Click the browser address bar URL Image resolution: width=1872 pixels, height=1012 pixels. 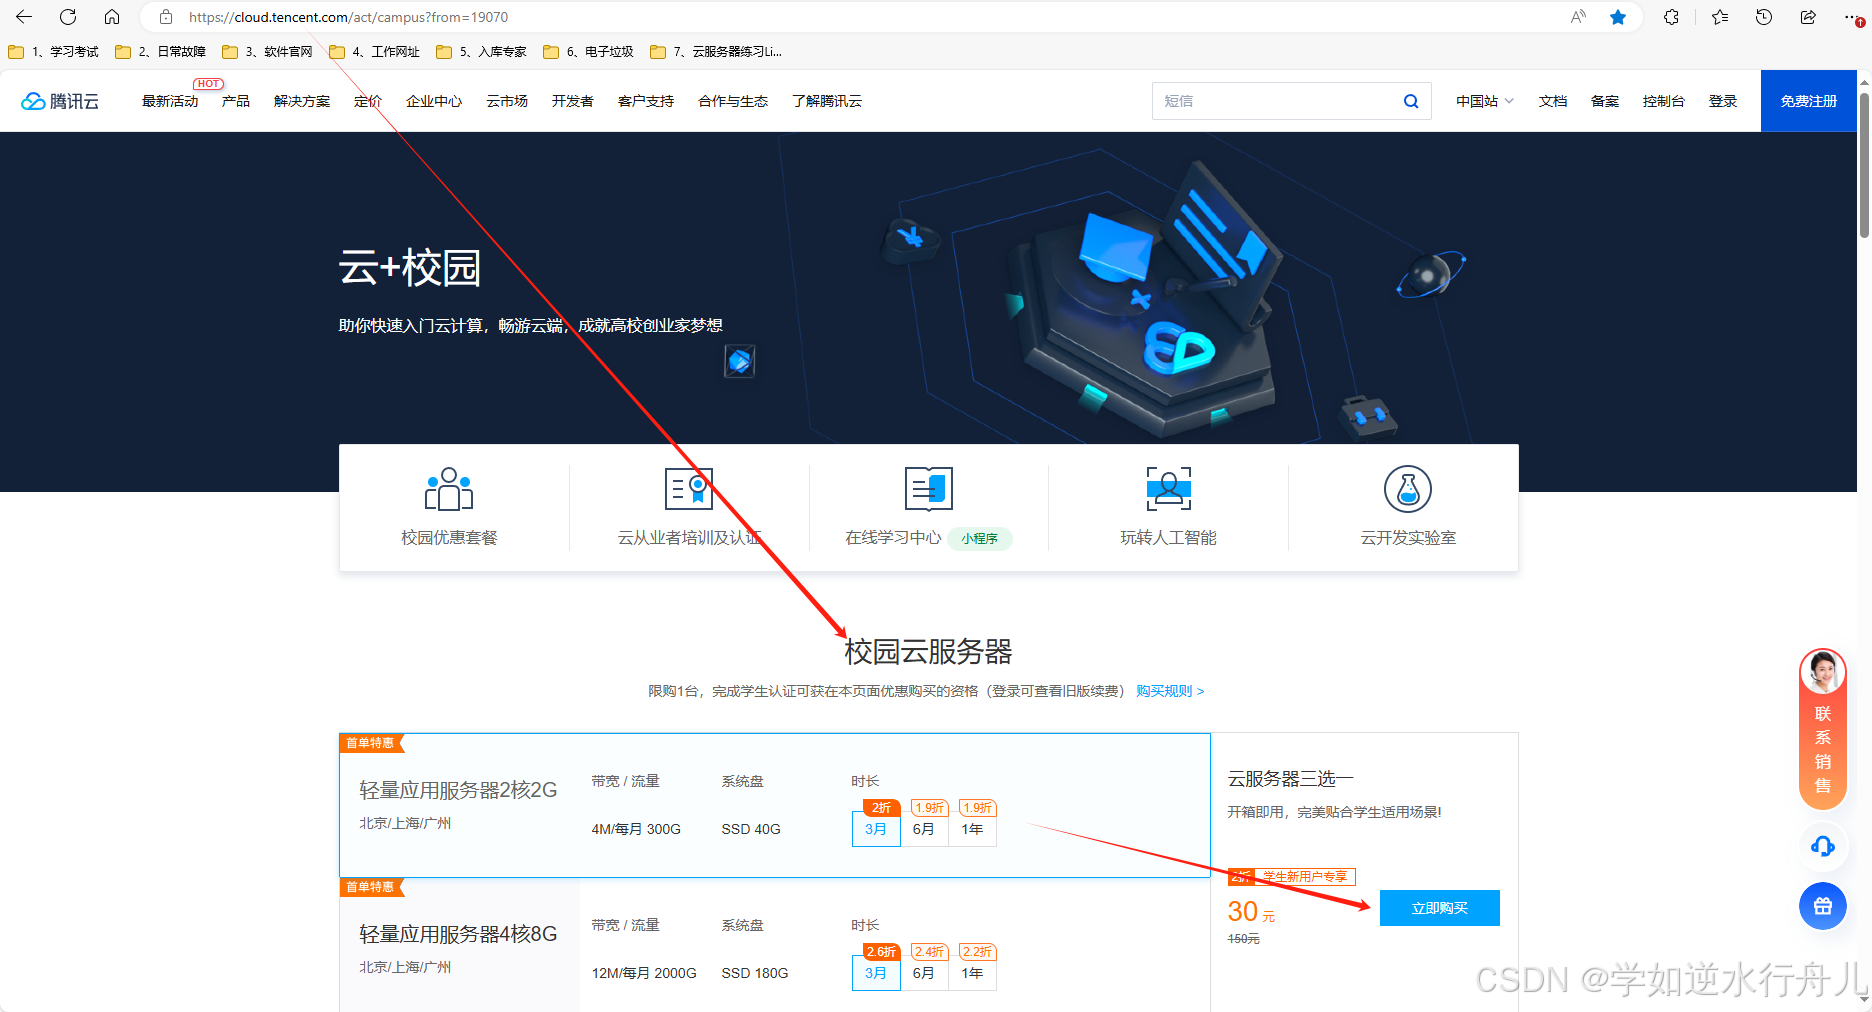point(348,17)
